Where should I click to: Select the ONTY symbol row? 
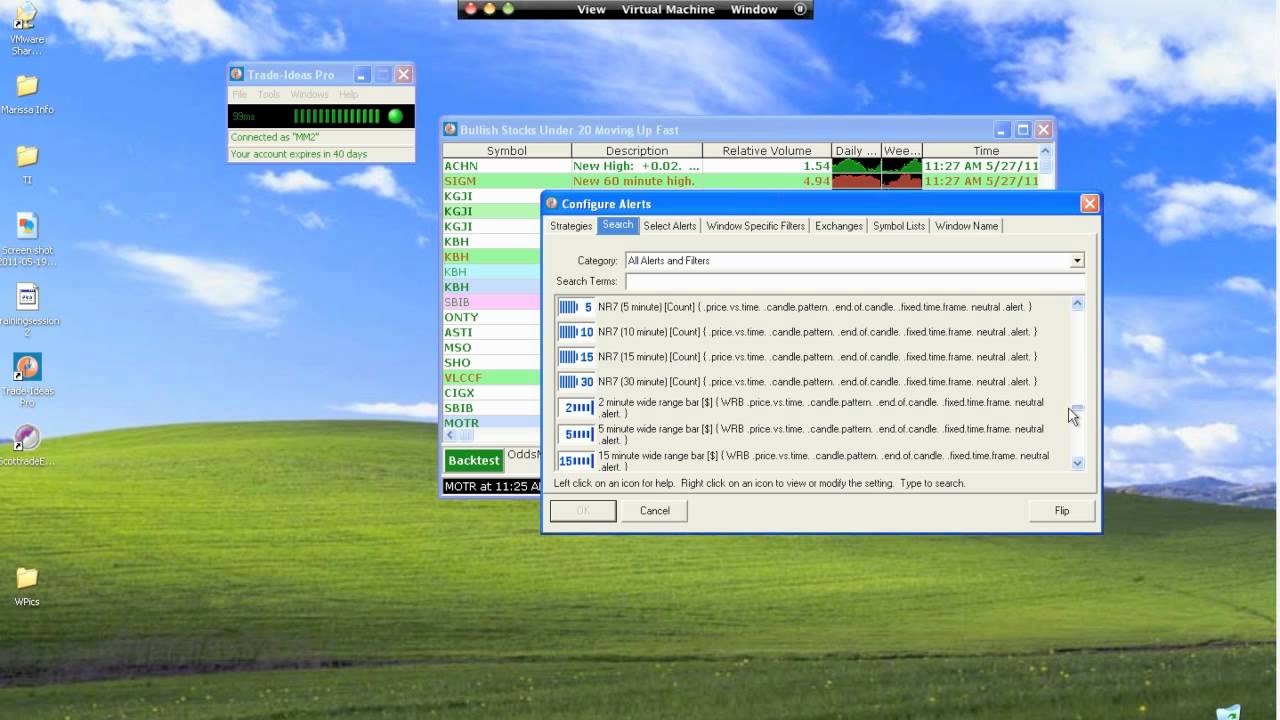click(x=492, y=317)
